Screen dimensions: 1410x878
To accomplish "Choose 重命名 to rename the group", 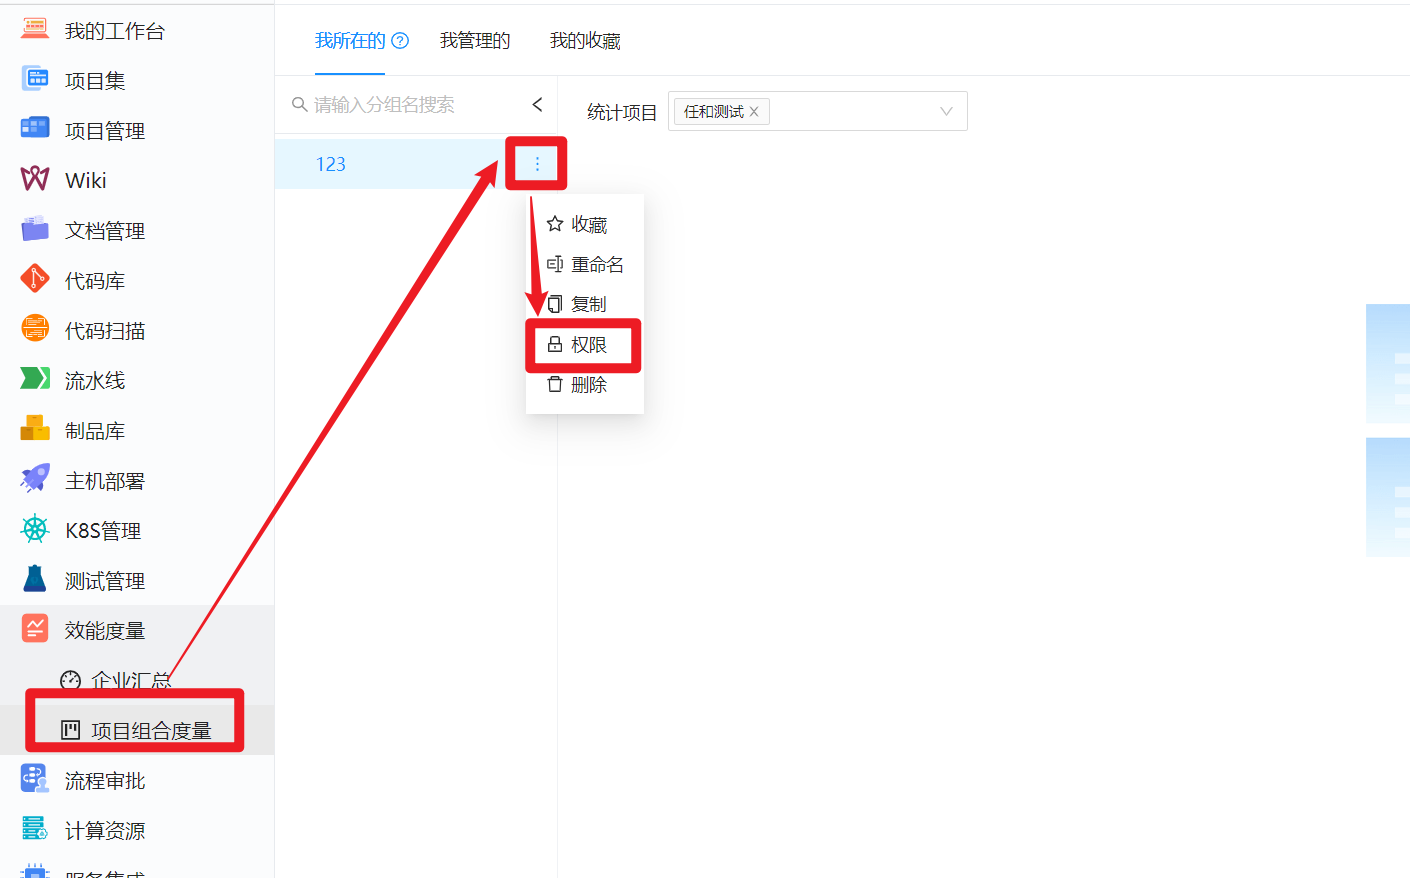I will (597, 264).
